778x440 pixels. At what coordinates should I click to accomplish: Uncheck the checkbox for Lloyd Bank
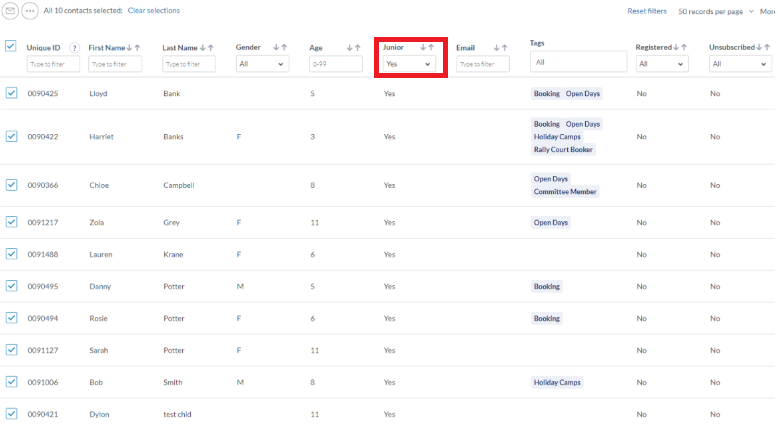(11, 93)
